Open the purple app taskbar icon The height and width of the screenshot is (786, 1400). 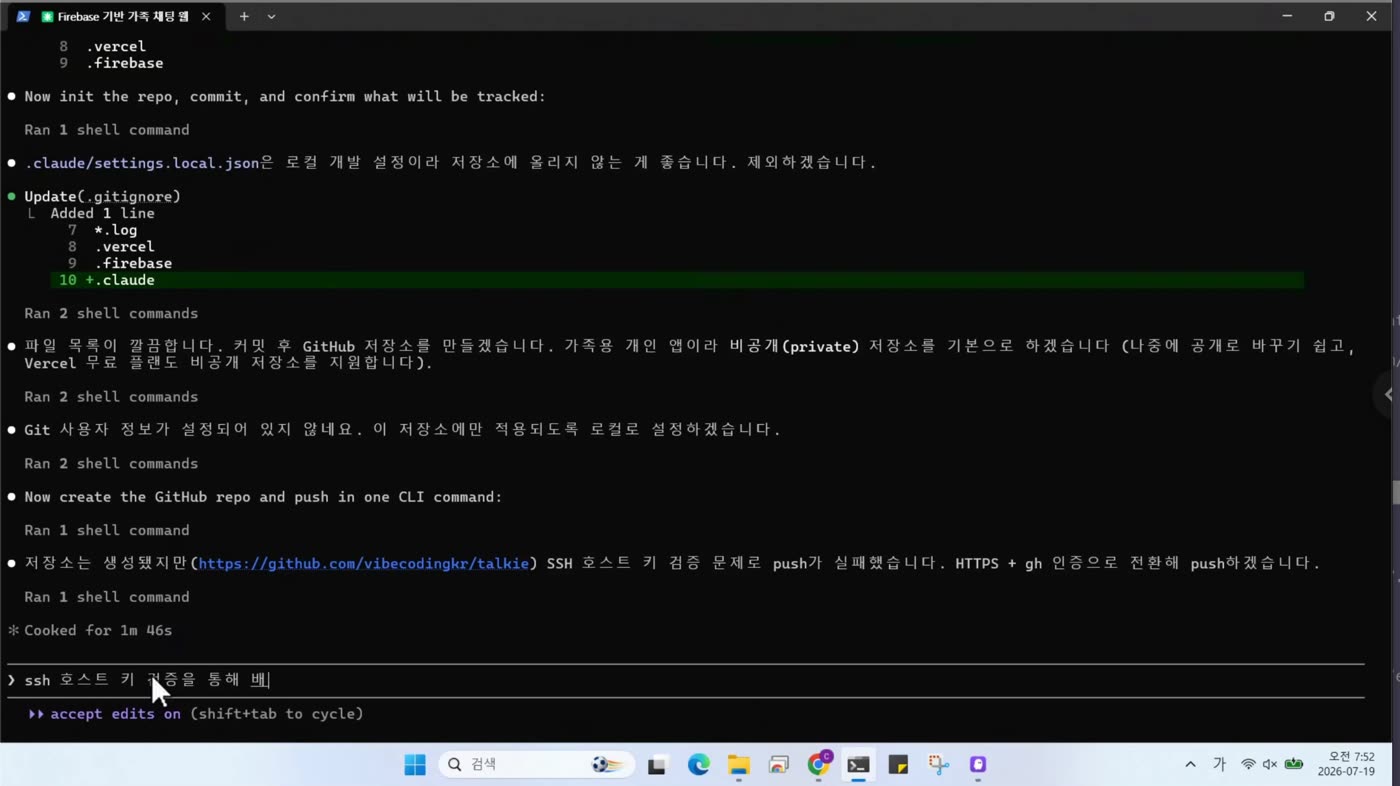(978, 765)
